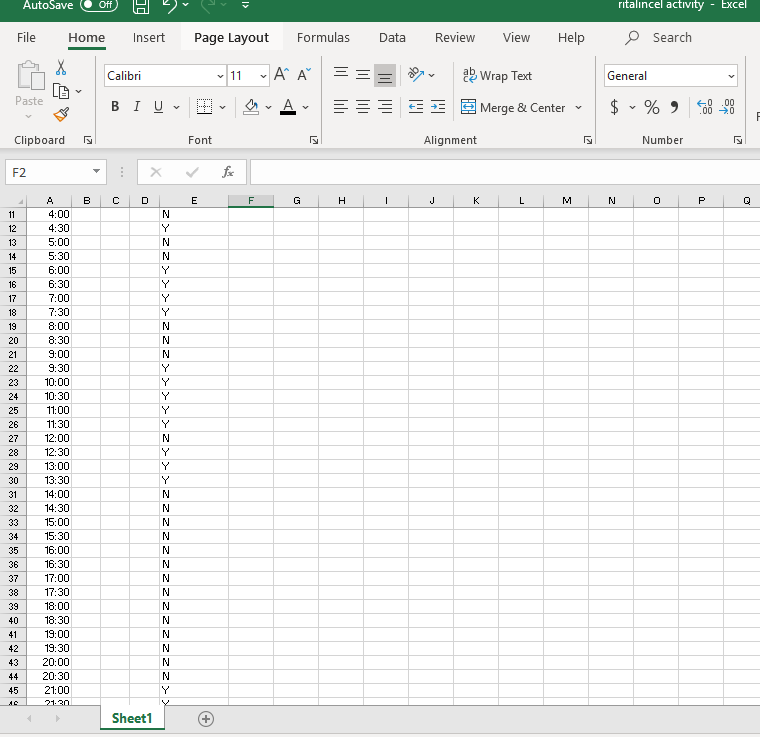The image size is (760, 737).
Task: Click the Borders icon
Action: pyautogui.click(x=204, y=107)
